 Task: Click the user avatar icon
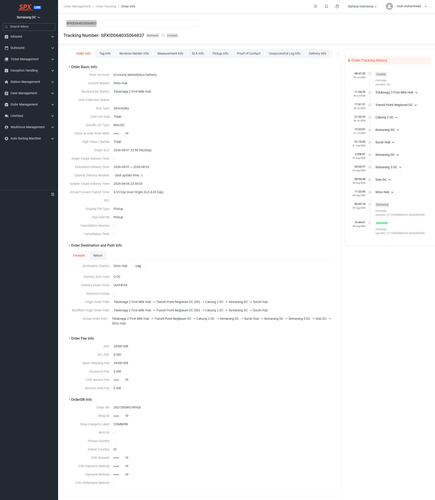389,6
